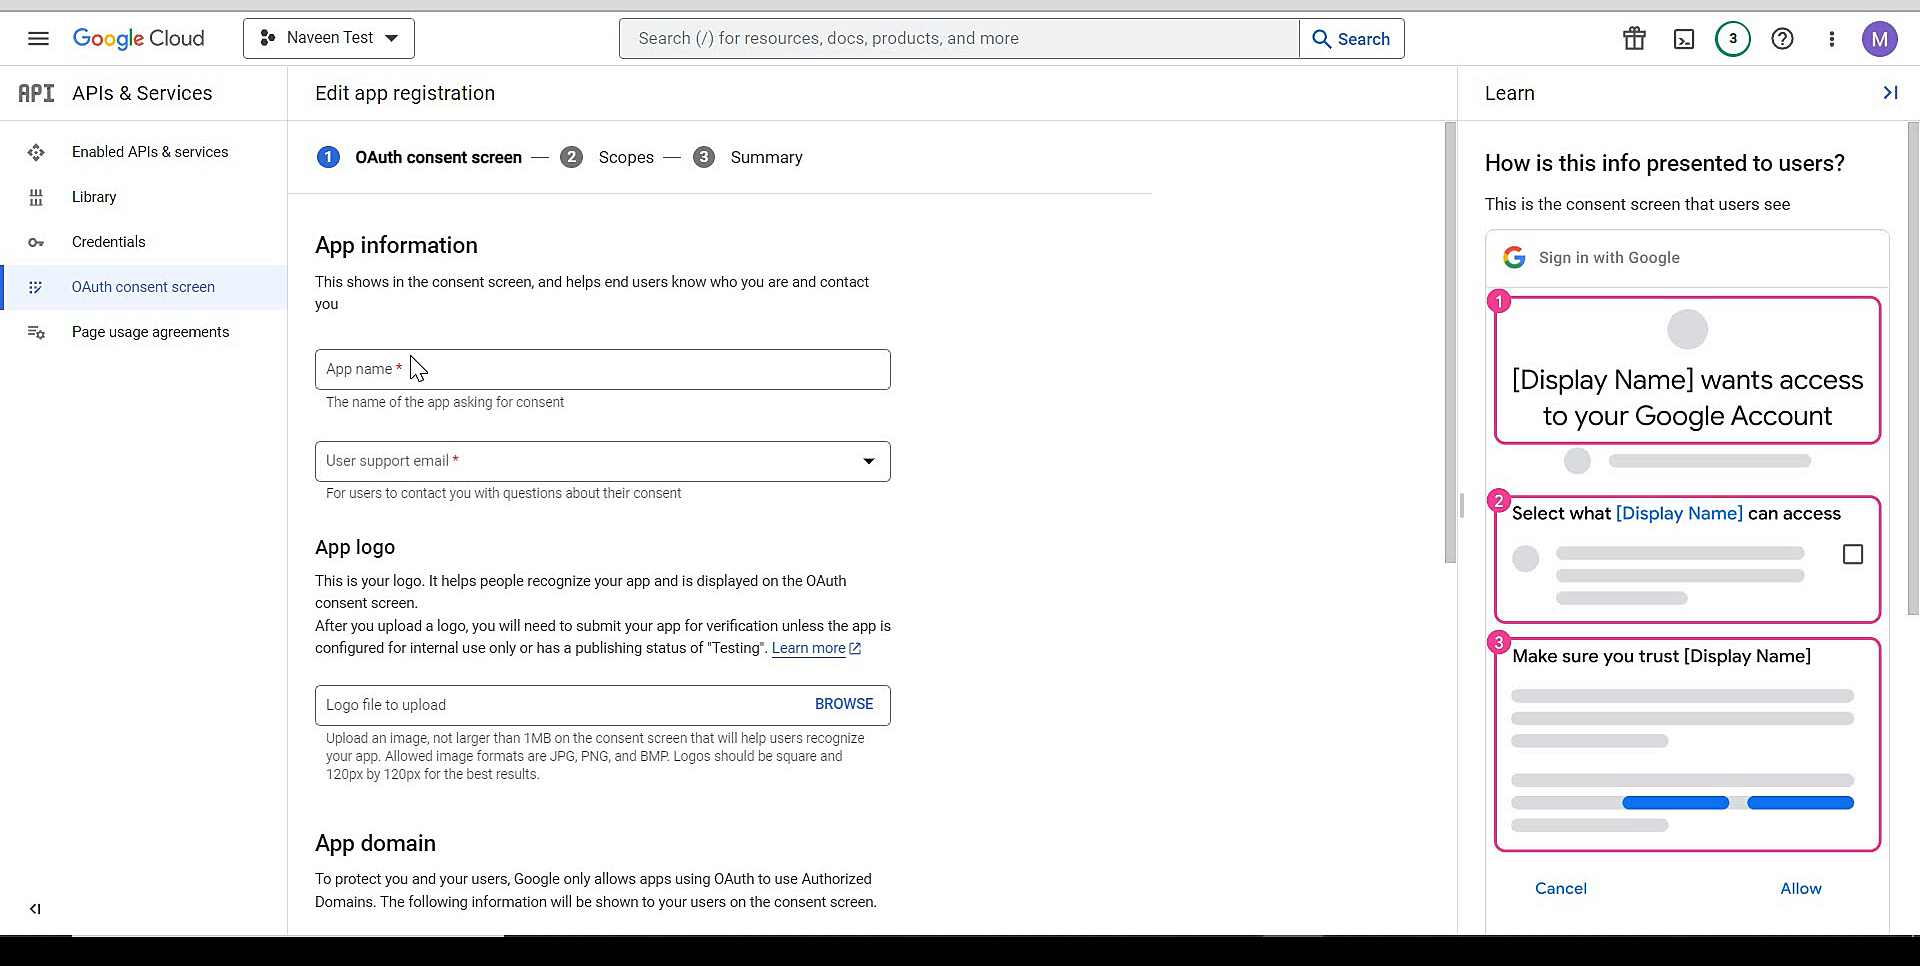Open the account avatar M
This screenshot has width=1920, height=966.
point(1880,39)
